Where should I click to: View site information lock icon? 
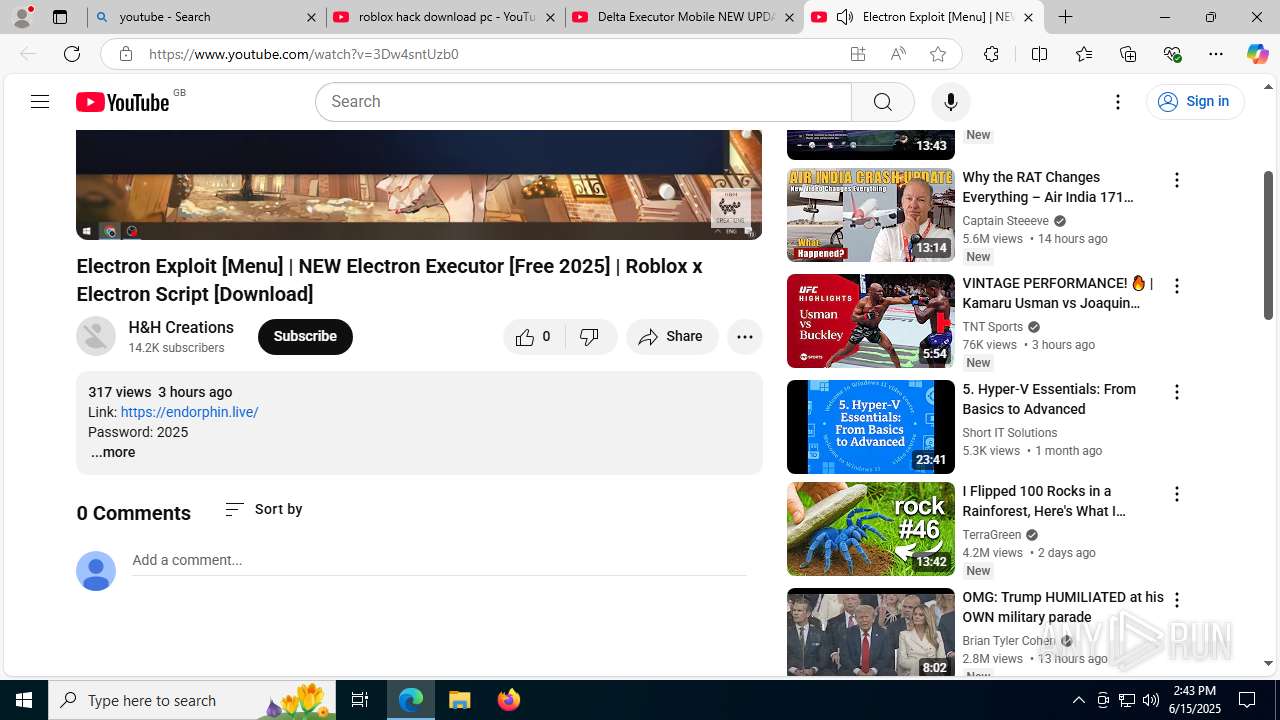tap(125, 54)
